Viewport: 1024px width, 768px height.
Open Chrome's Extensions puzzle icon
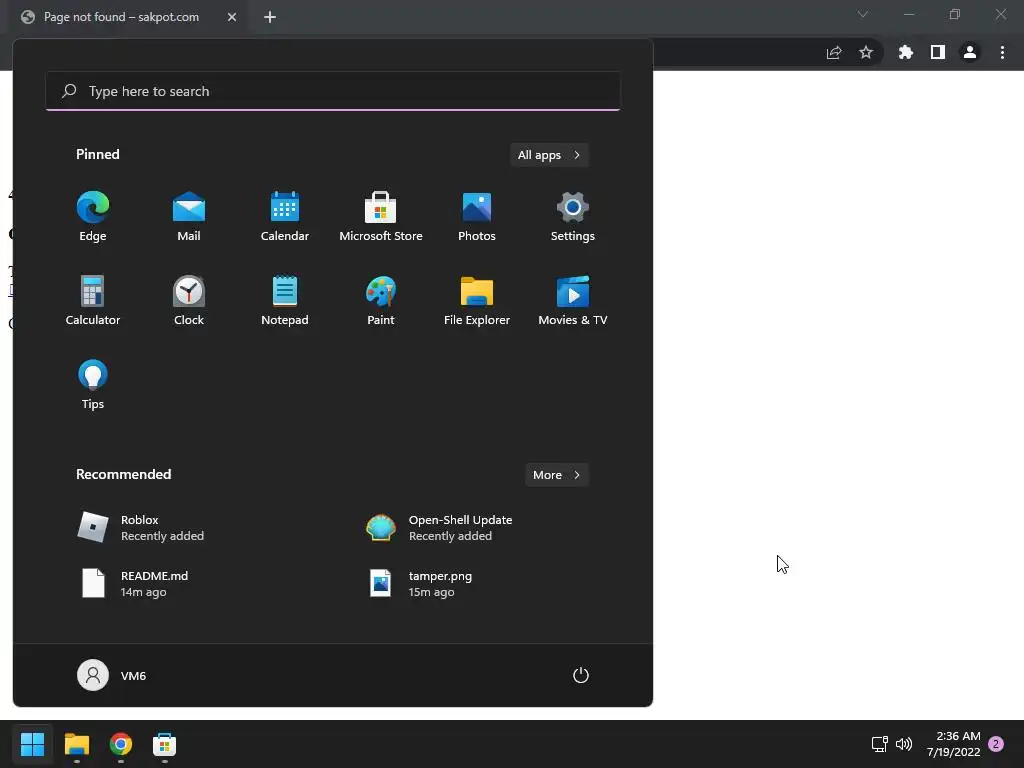(x=906, y=52)
